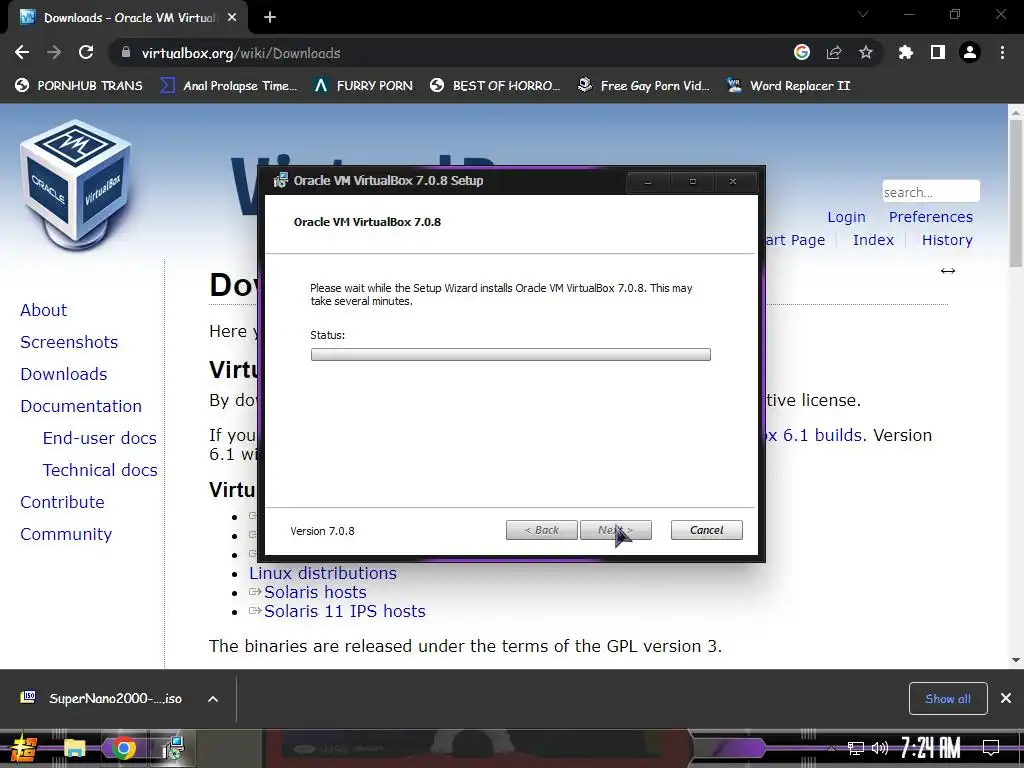The height and width of the screenshot is (768, 1024).
Task: Expand the Chrome tab search chevron
Action: coord(863,14)
